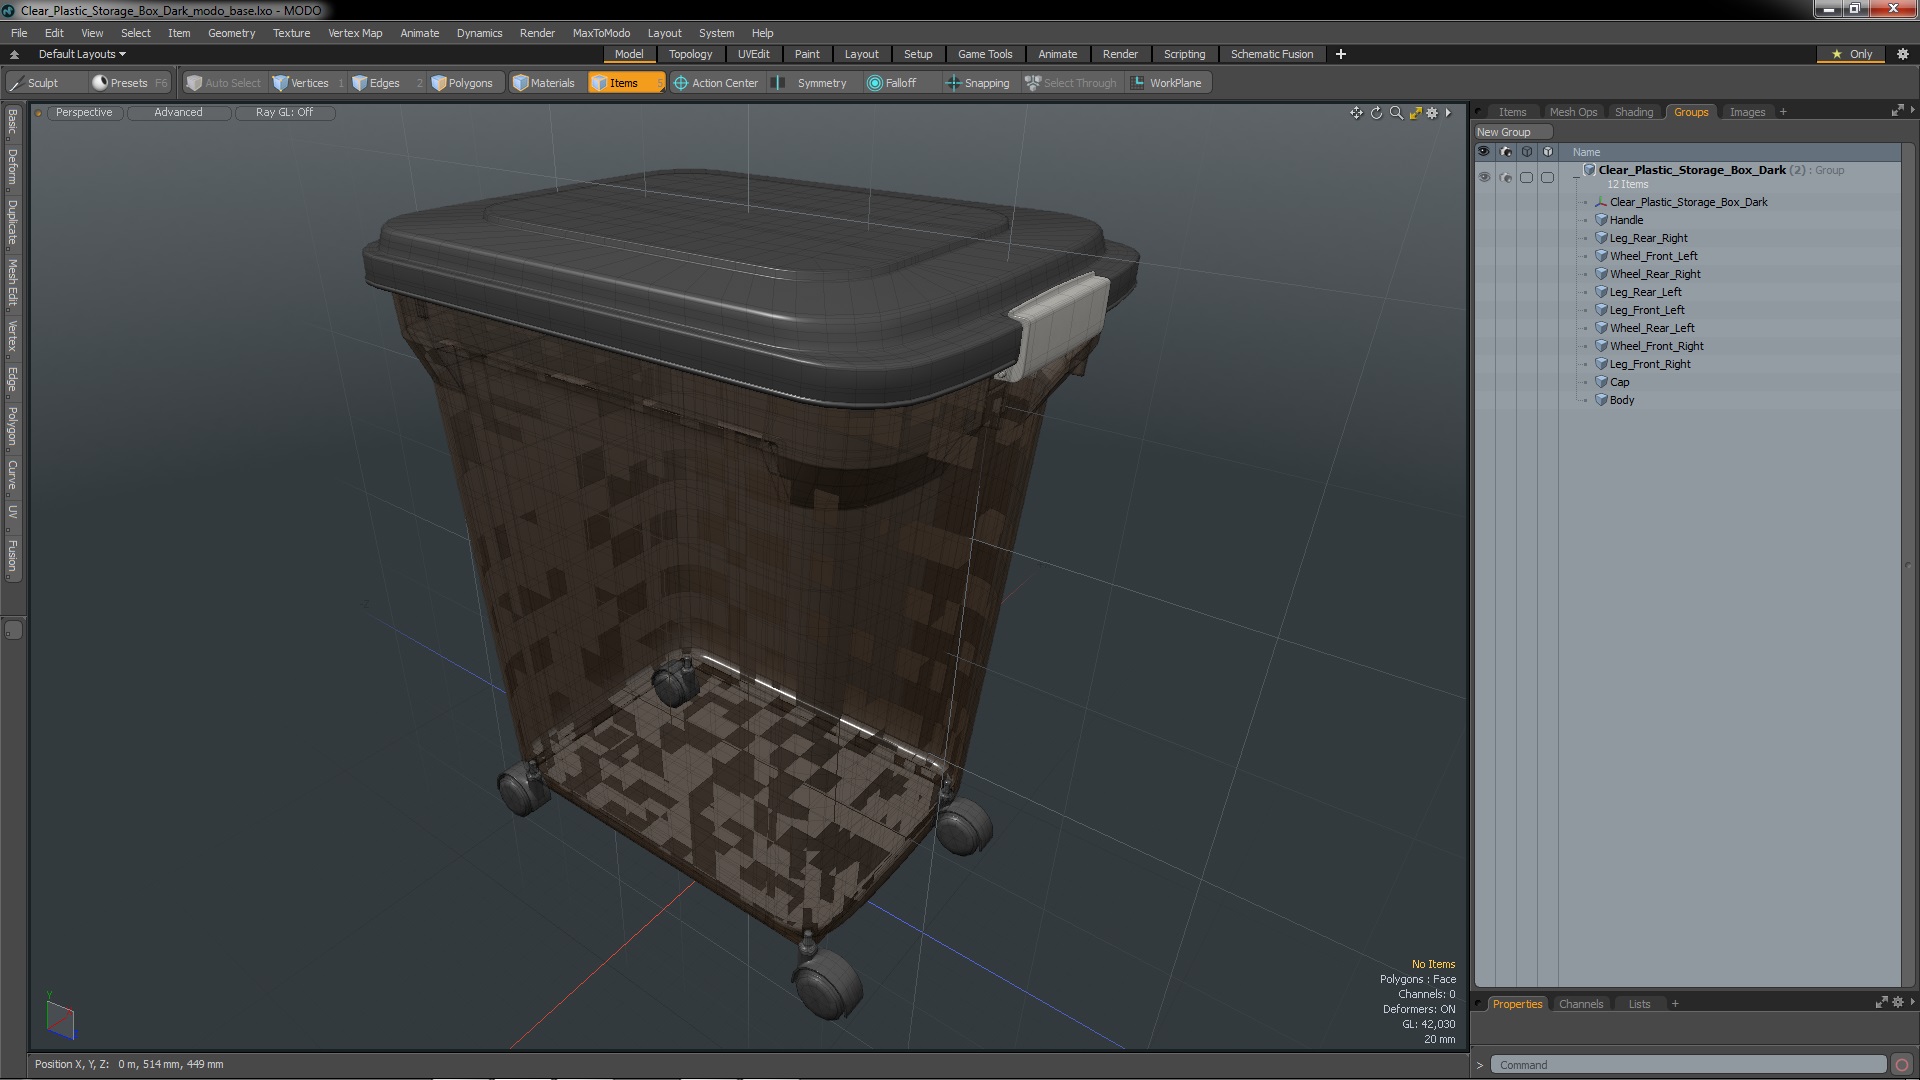Select the Falloff tool icon
Screen dimensions: 1920x1080
872,83
